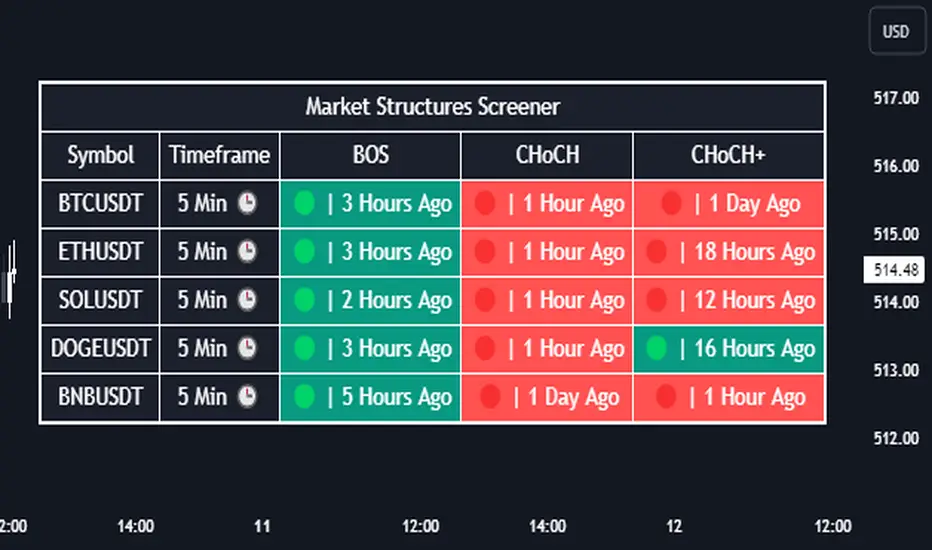Click the red dot in ETHUSDT CHoCH+ cell
932x550 pixels.
click(656, 252)
